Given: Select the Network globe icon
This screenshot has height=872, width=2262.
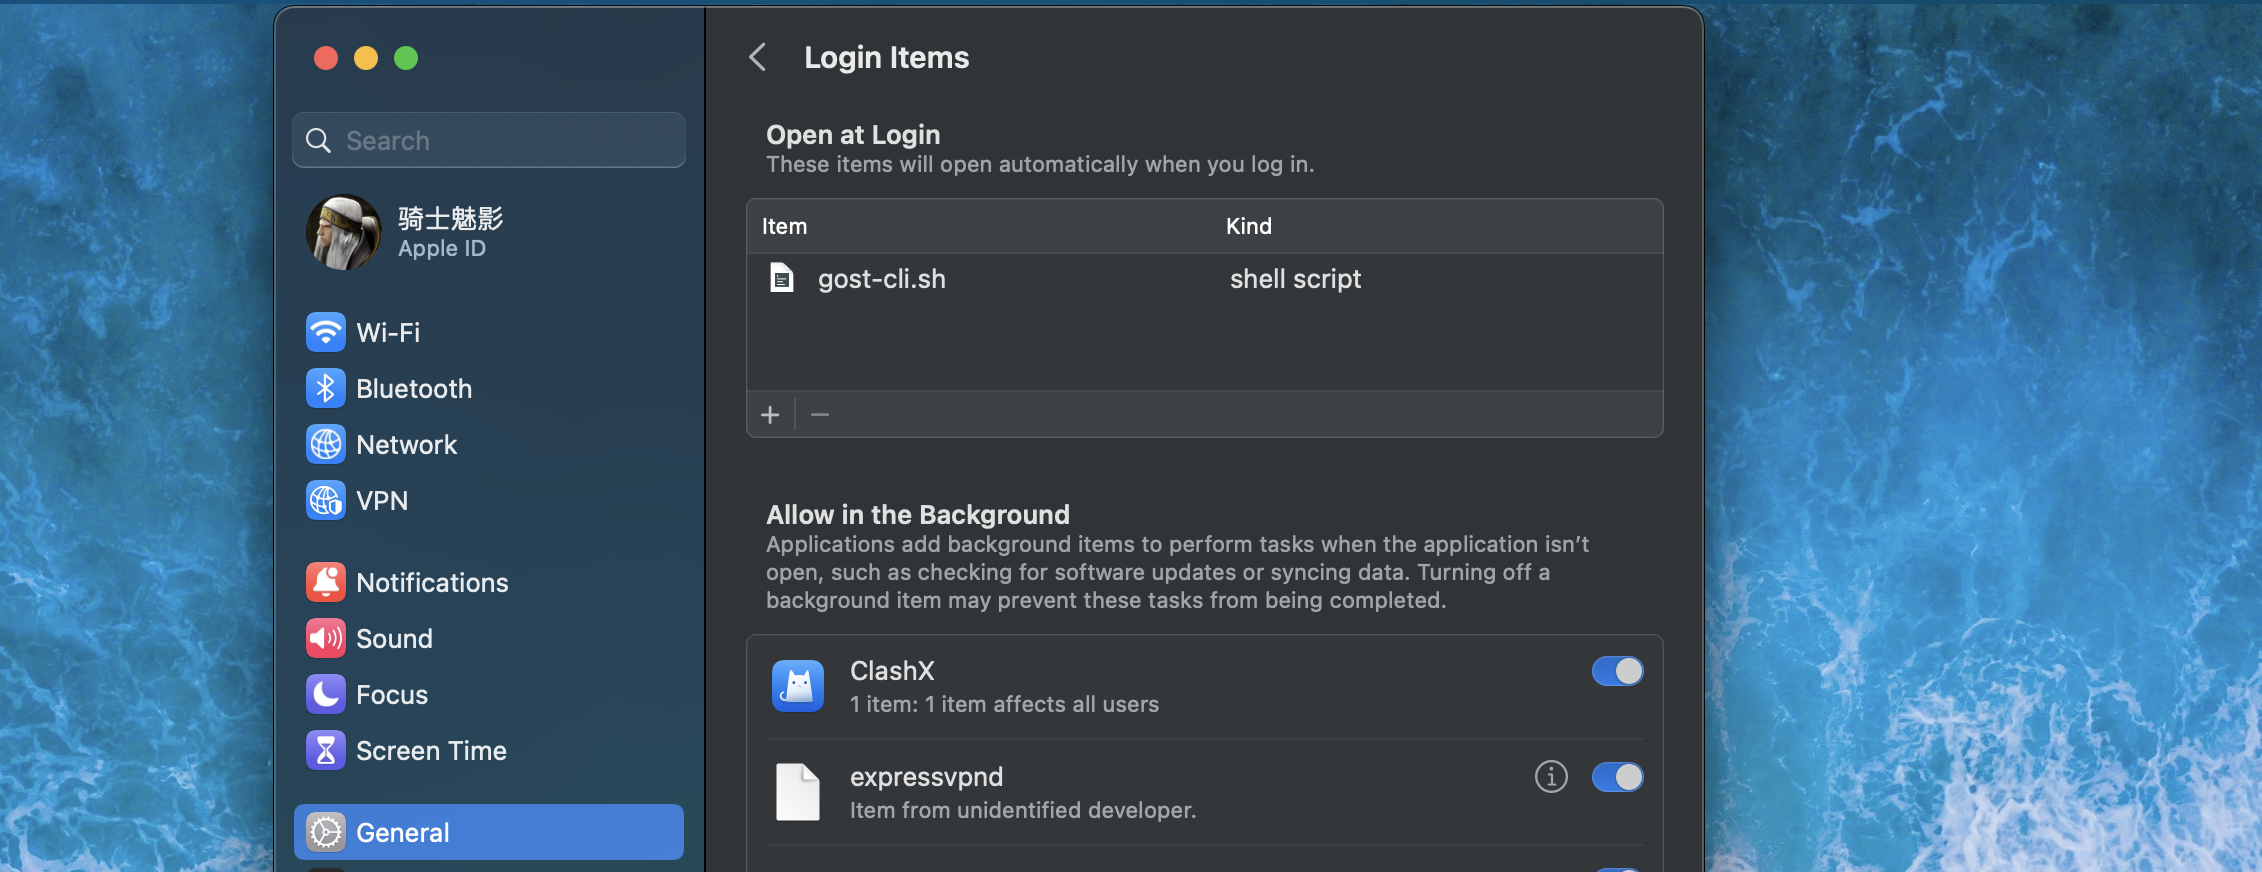Looking at the screenshot, I should 326,444.
